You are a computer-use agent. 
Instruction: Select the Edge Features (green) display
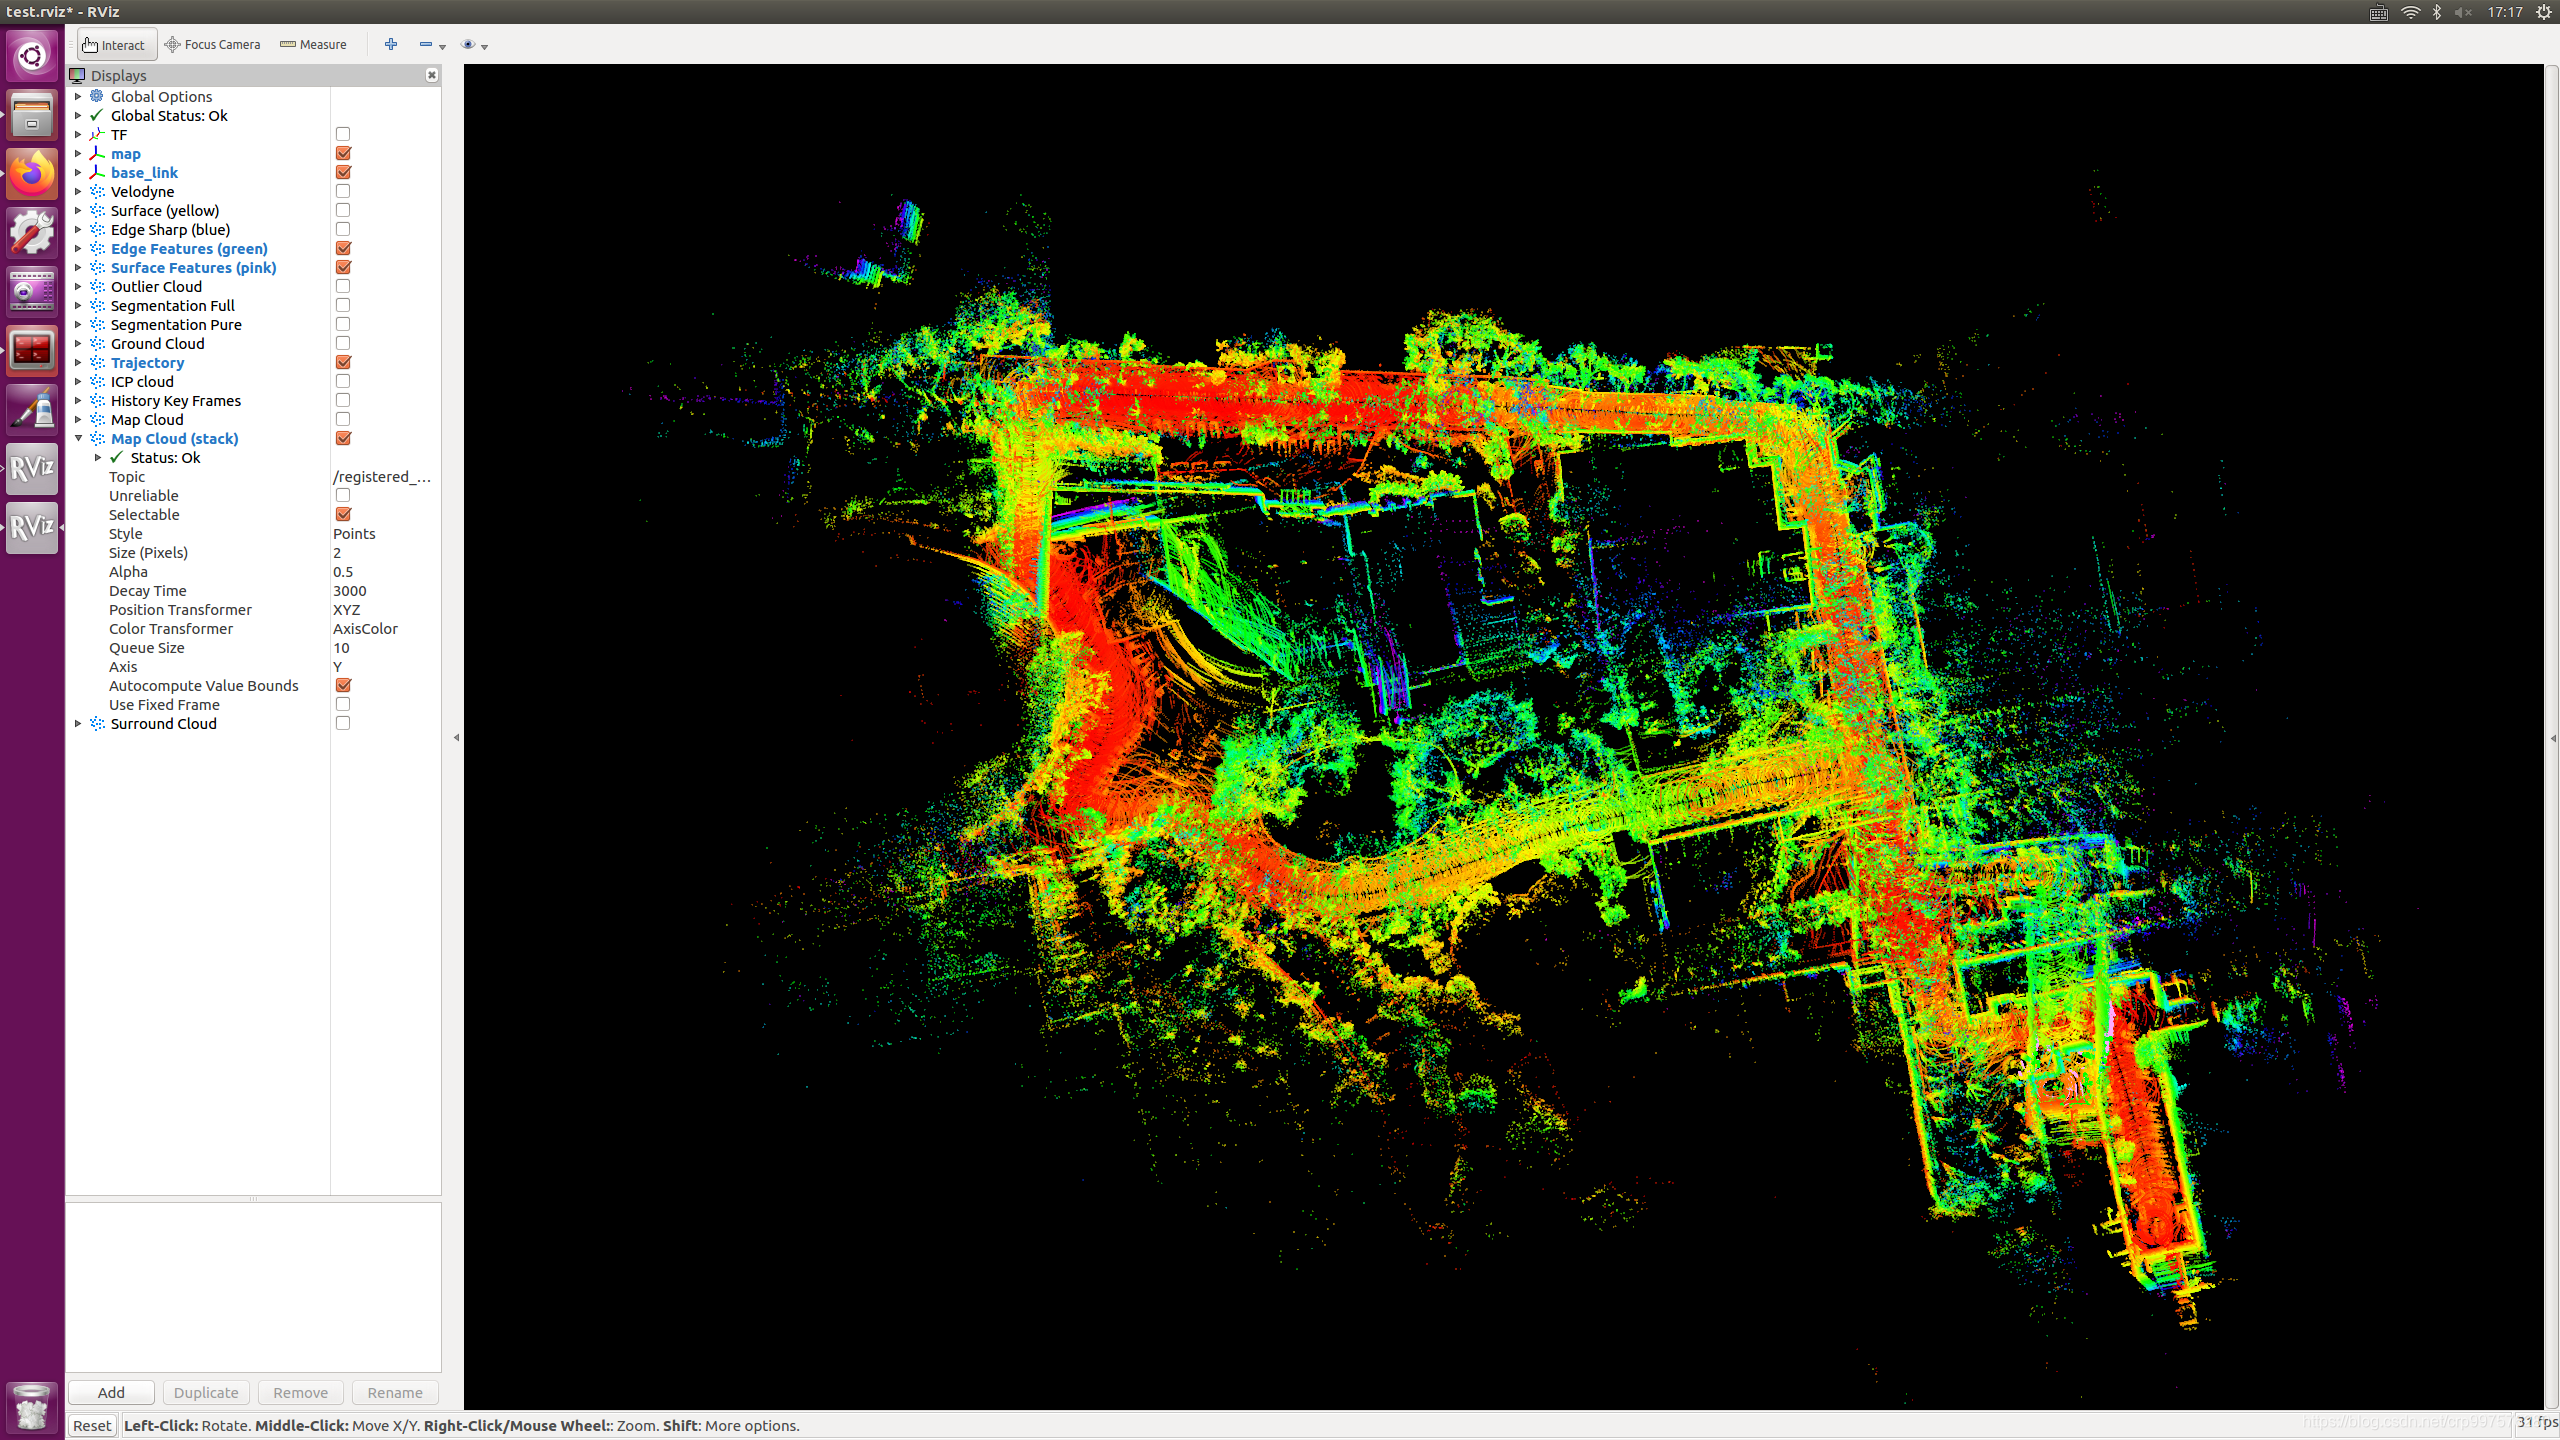189,248
